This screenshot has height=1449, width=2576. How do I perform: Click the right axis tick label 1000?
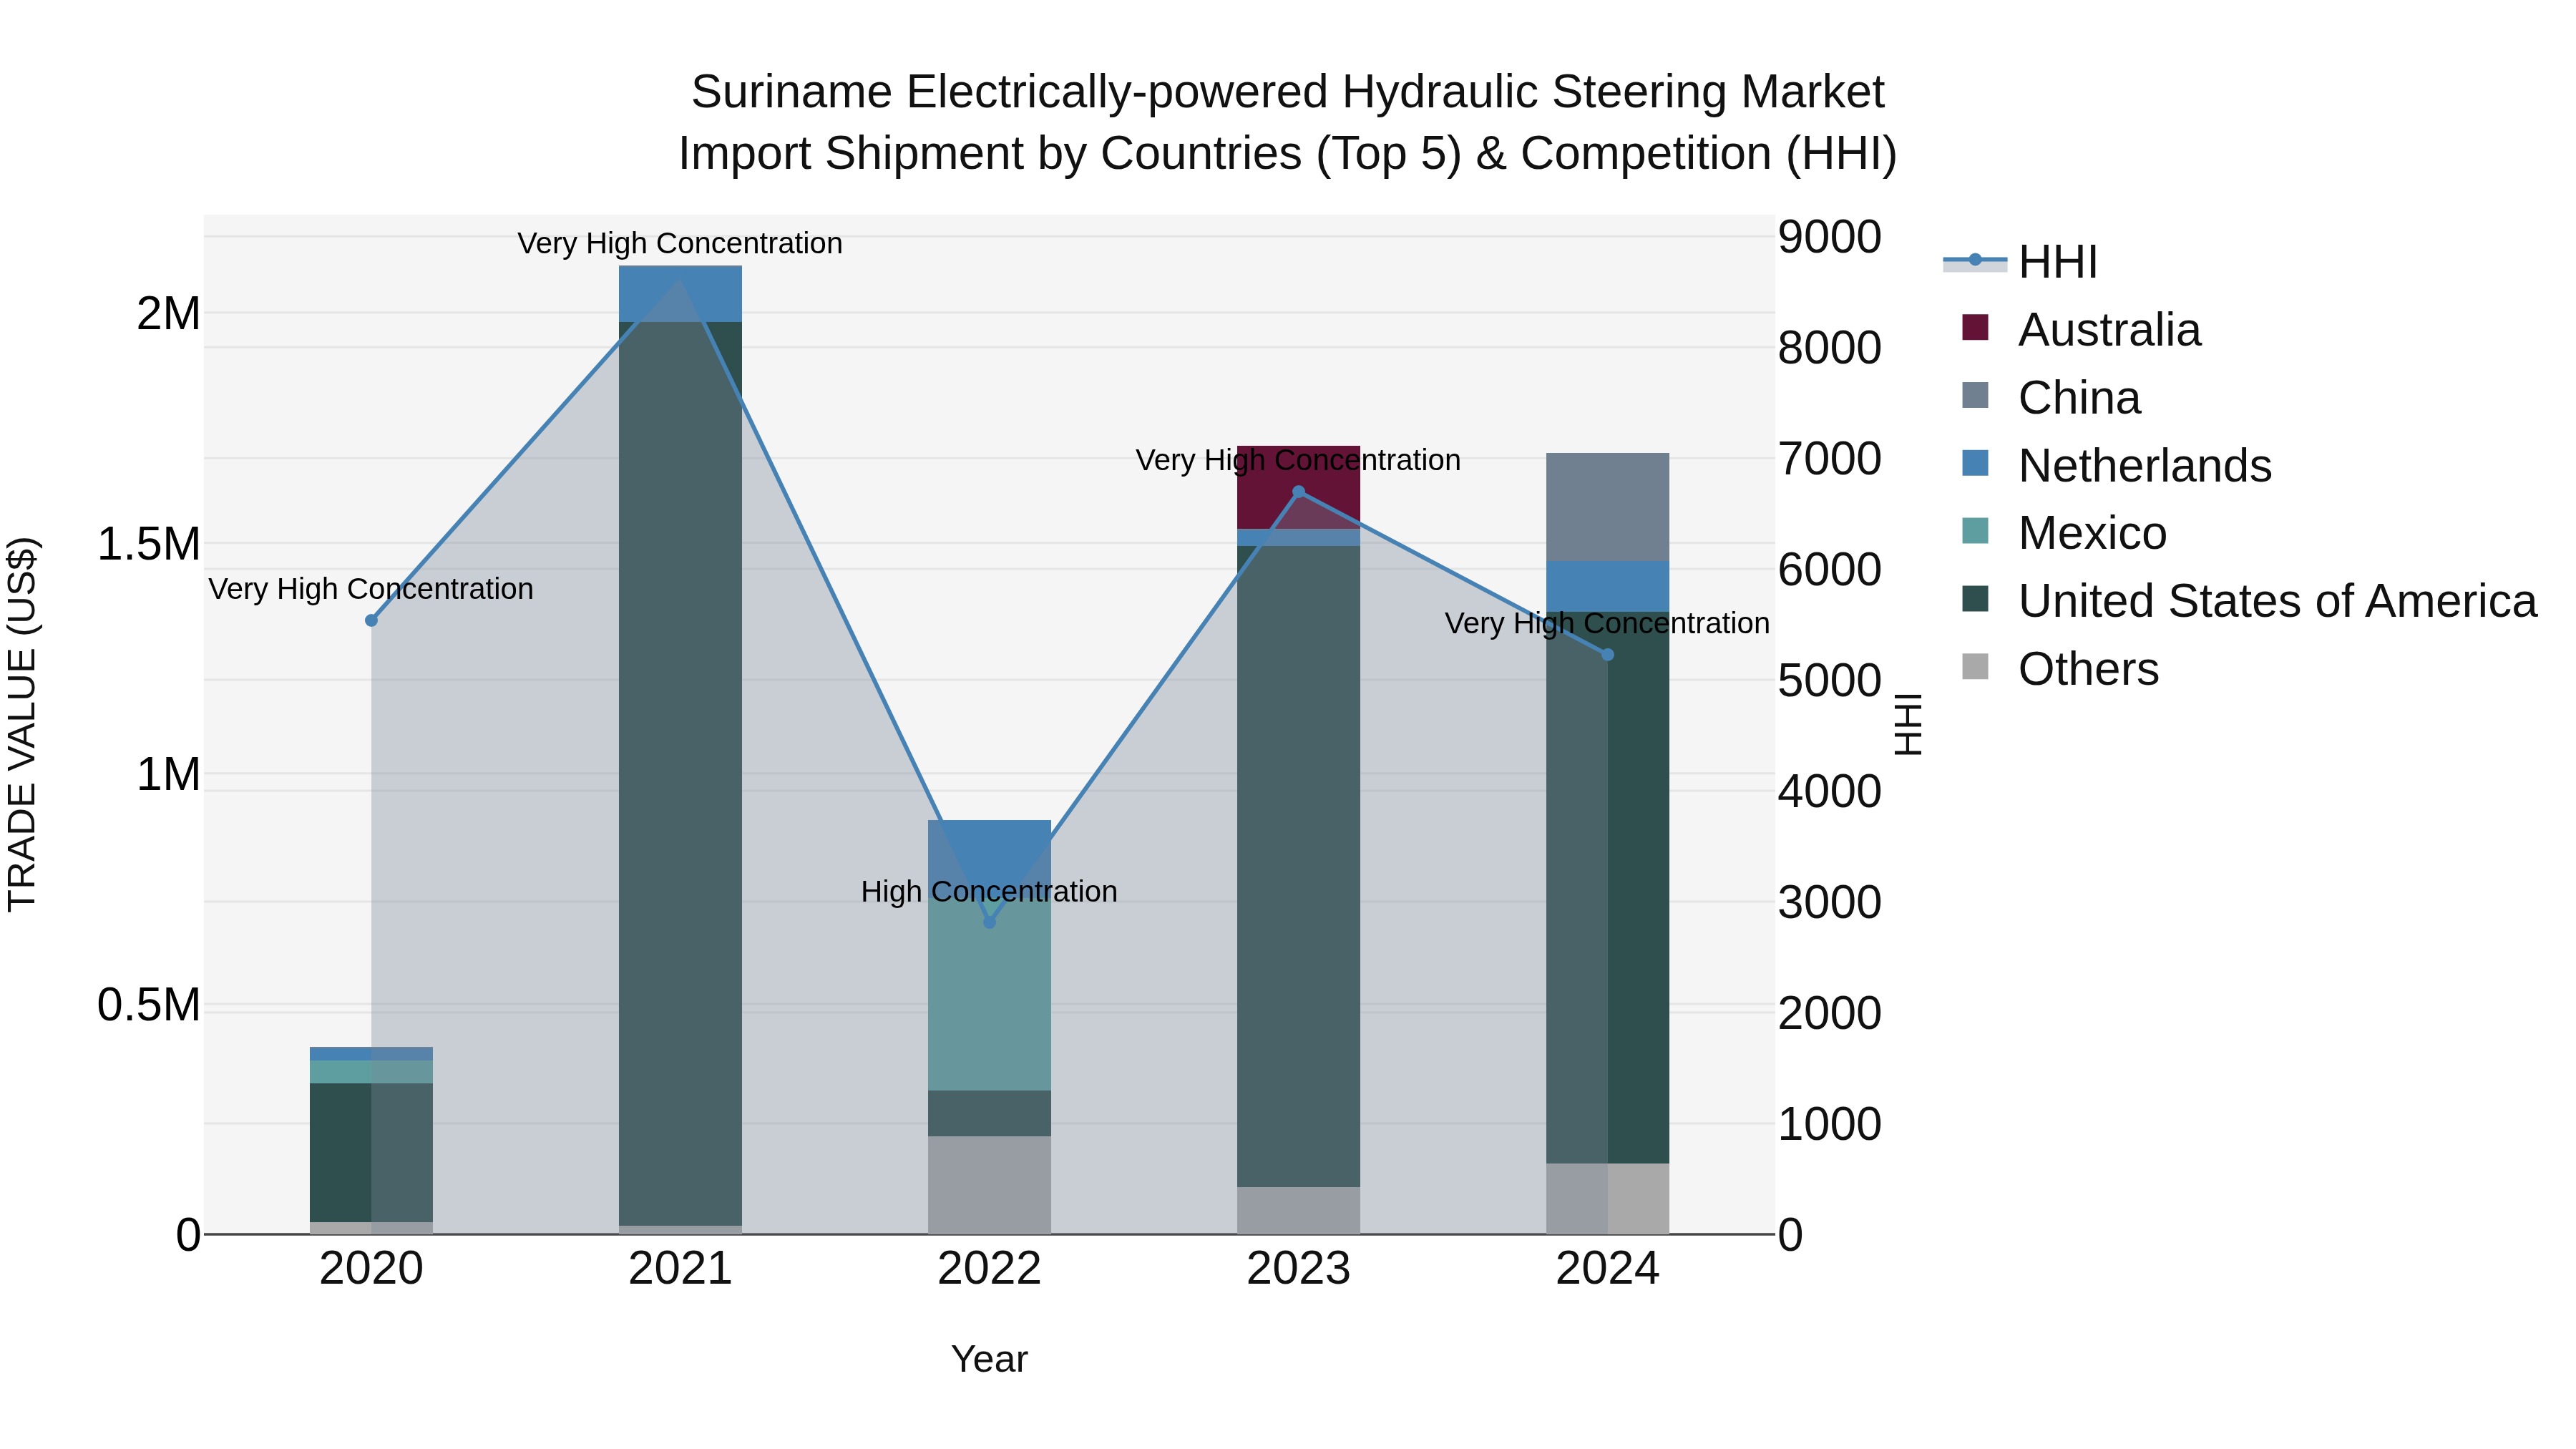click(x=1829, y=1124)
